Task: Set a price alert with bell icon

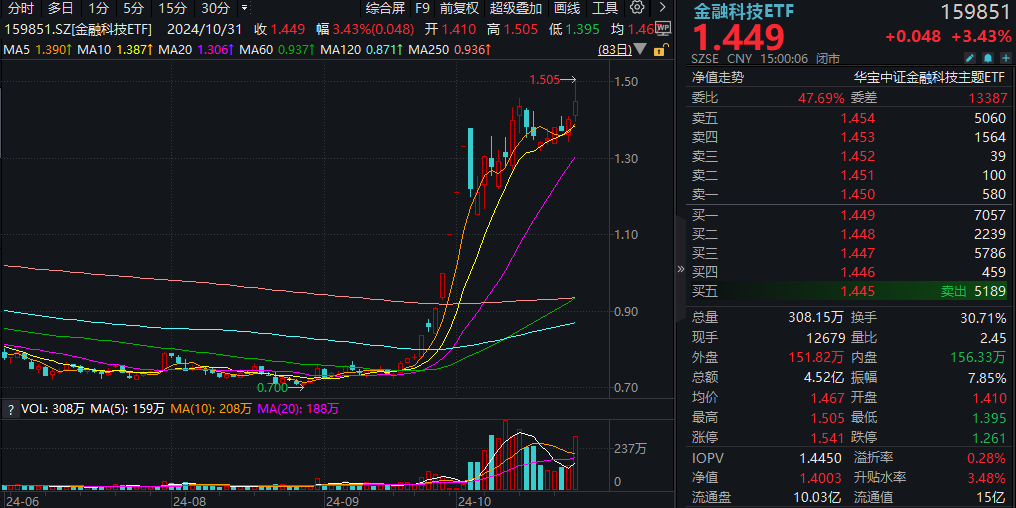Action: point(987,58)
